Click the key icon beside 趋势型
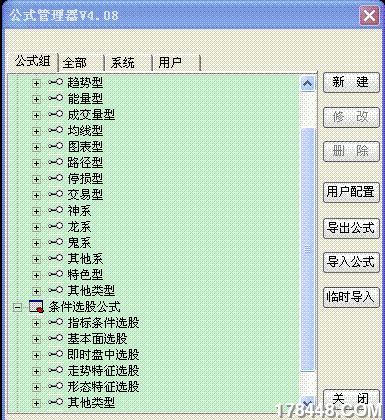The image size is (385, 420). point(55,82)
